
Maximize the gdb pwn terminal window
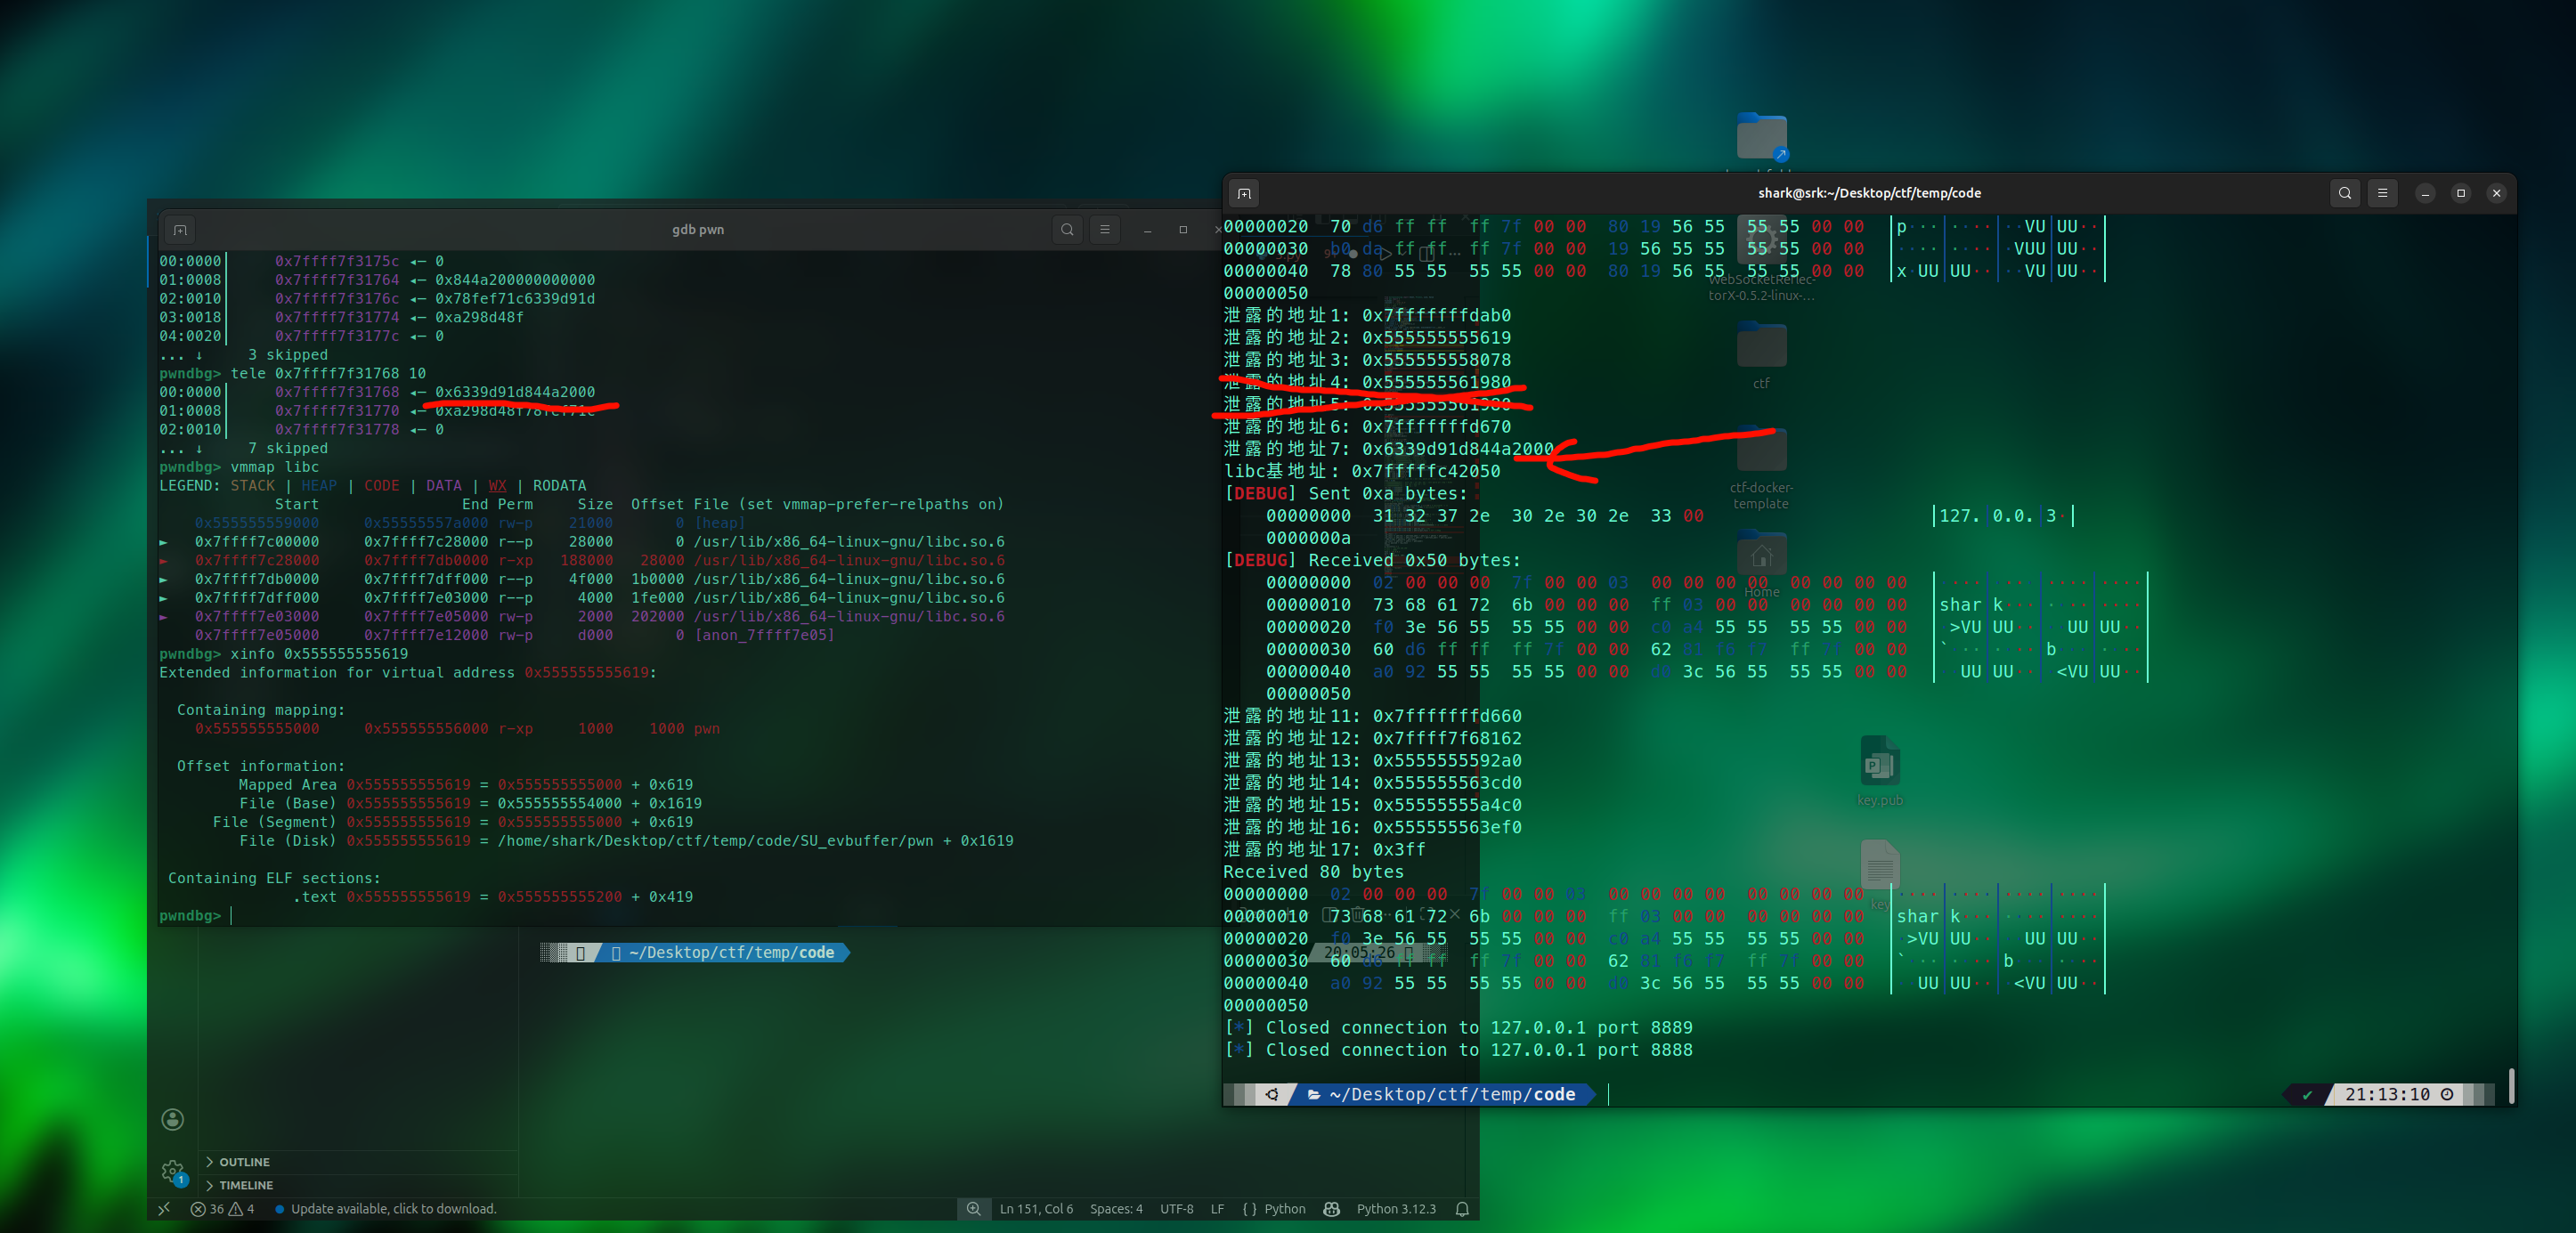coord(1183,230)
